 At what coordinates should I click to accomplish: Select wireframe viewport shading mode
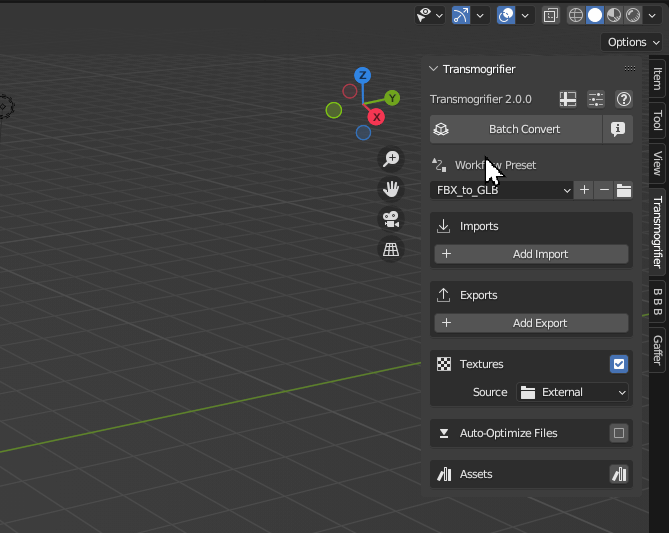(576, 15)
